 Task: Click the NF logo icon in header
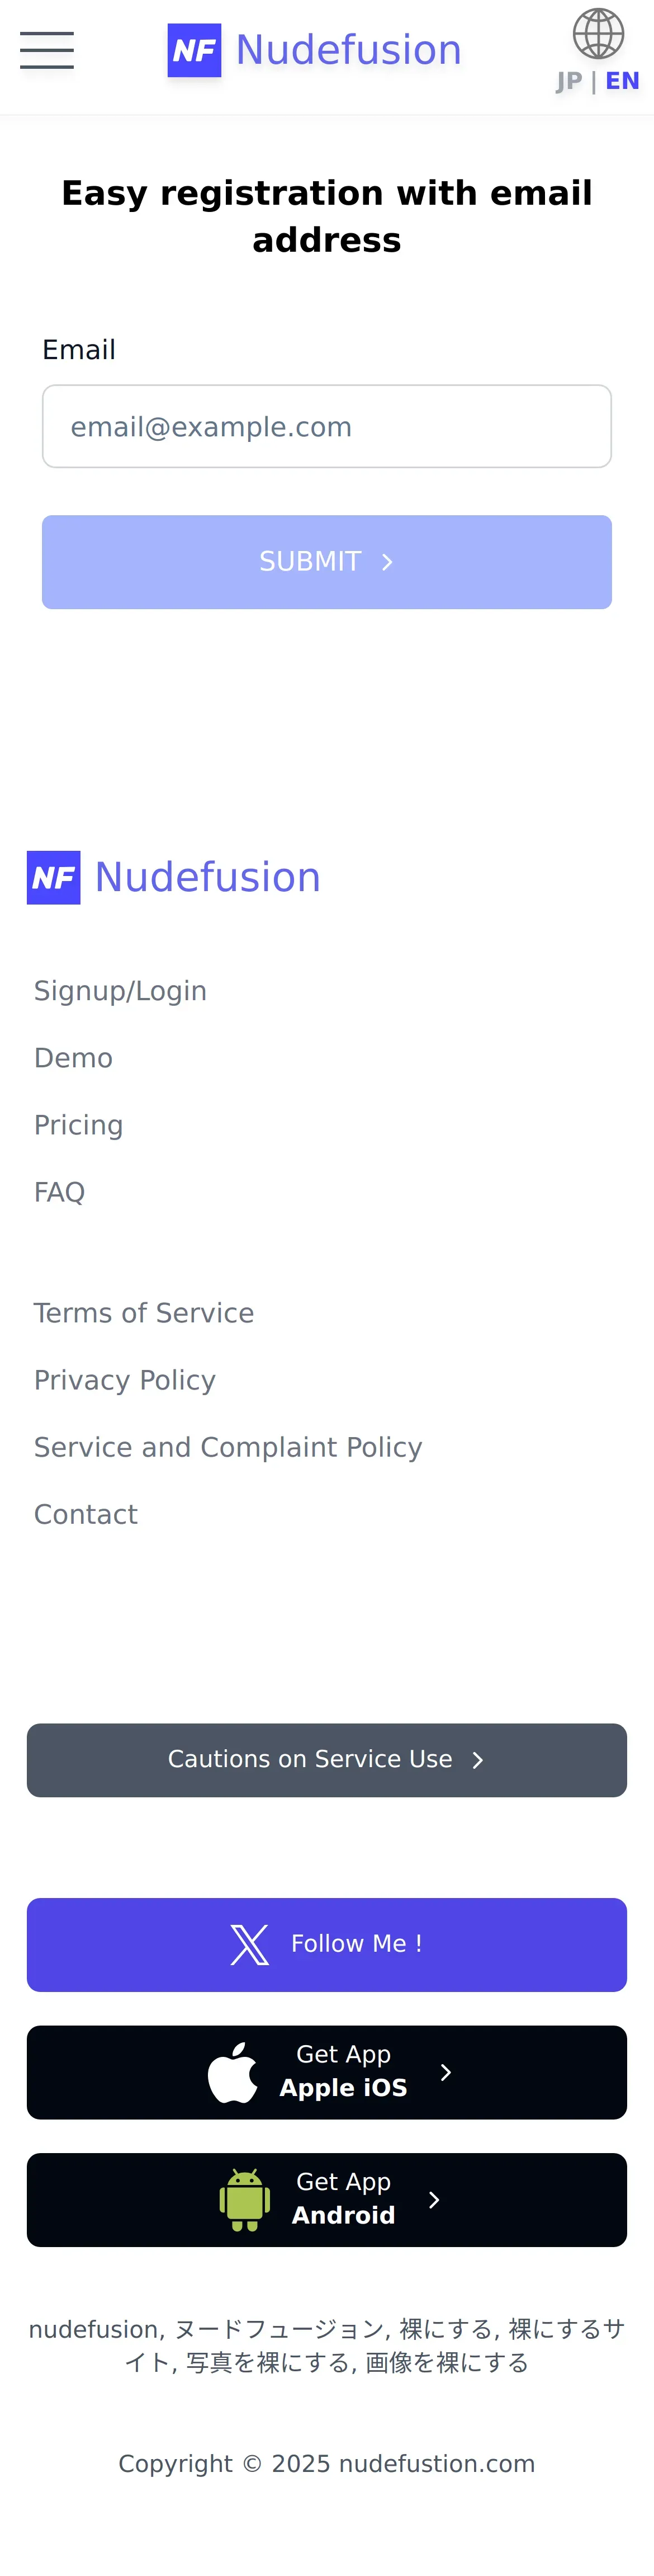tap(194, 50)
